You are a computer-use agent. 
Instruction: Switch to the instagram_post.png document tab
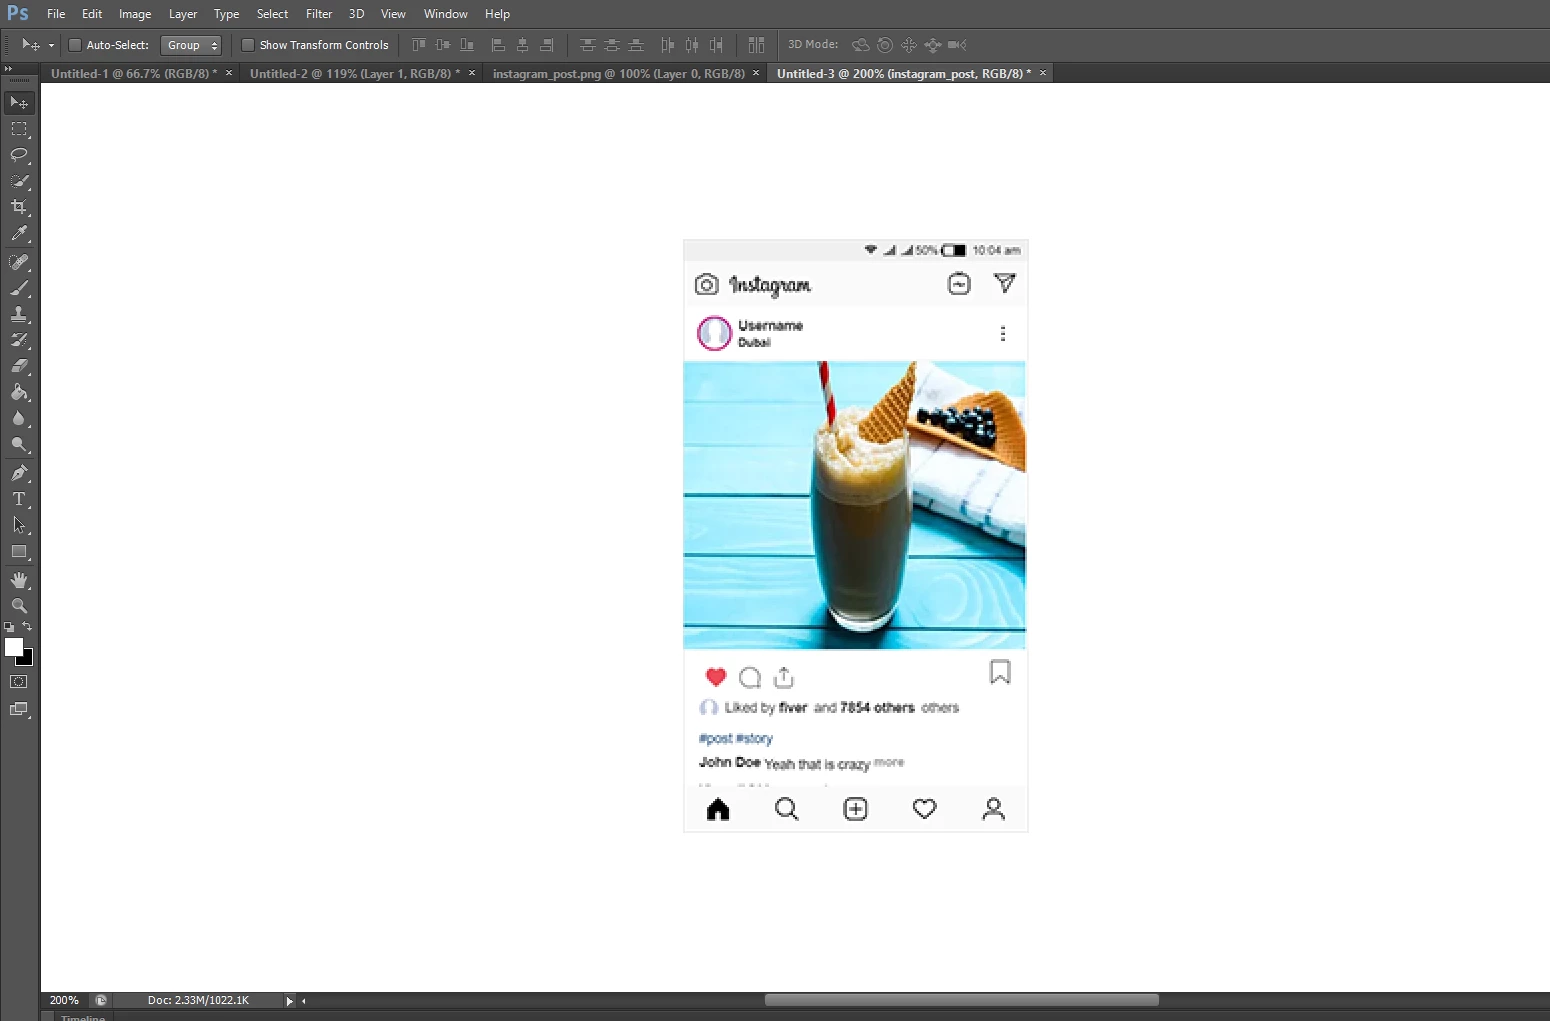(x=619, y=73)
